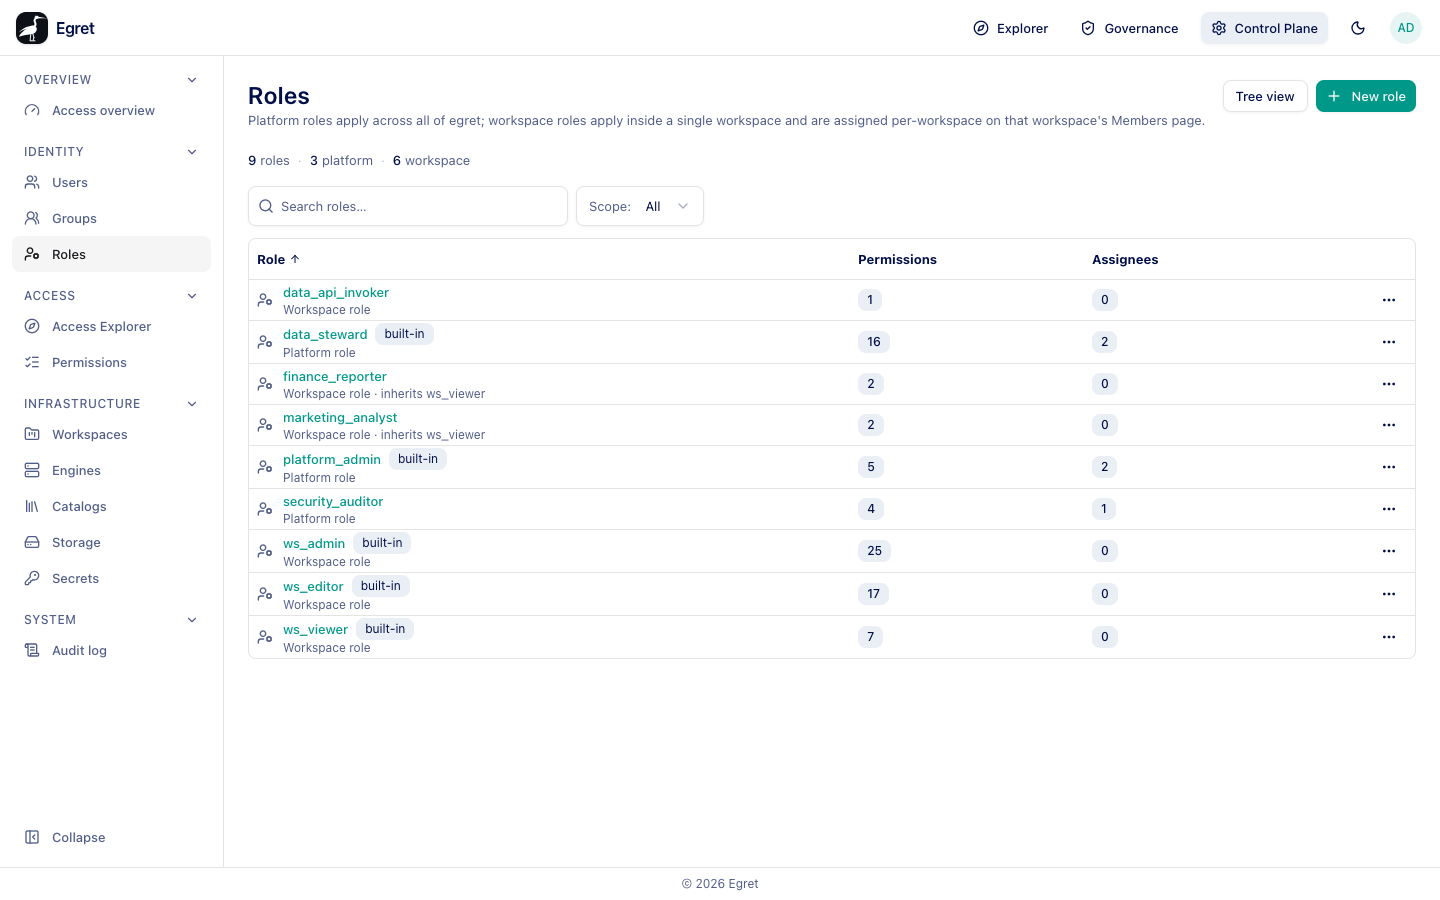Click the sort arrow on Role column
The width and height of the screenshot is (1440, 900).
click(x=295, y=259)
